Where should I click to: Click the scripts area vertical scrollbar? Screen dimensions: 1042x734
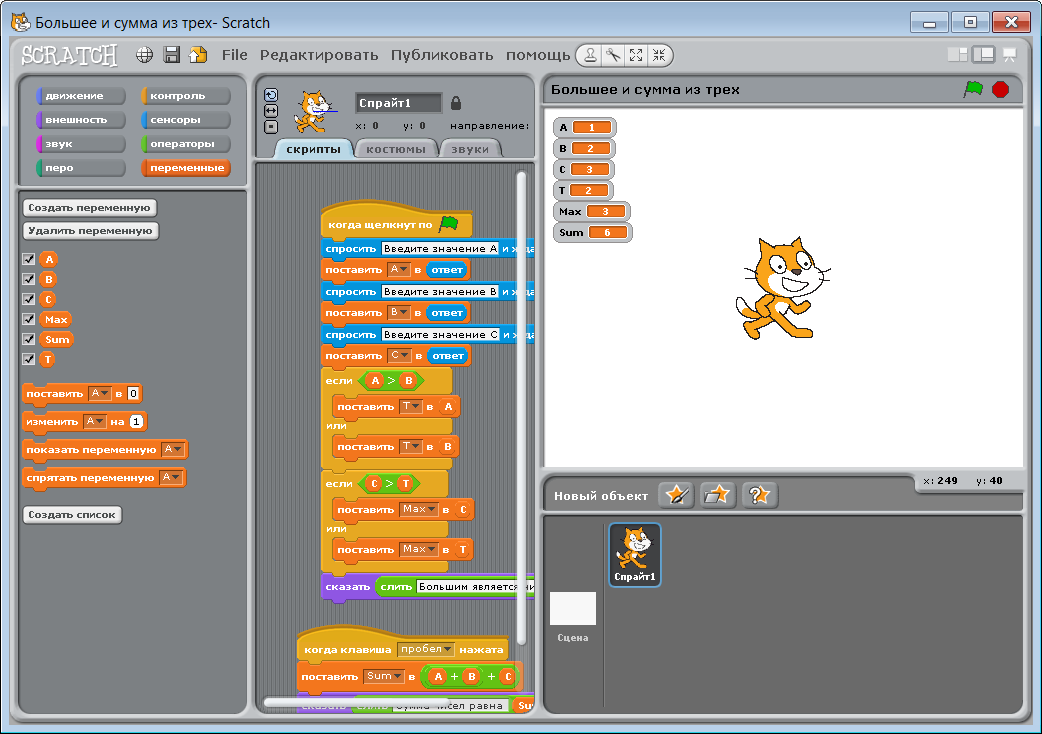click(x=522, y=408)
